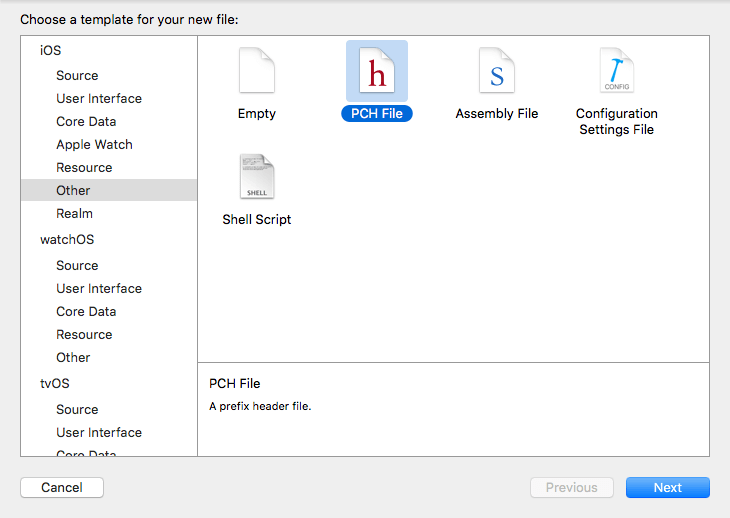Select Source under tvOS
730x518 pixels.
click(x=77, y=409)
